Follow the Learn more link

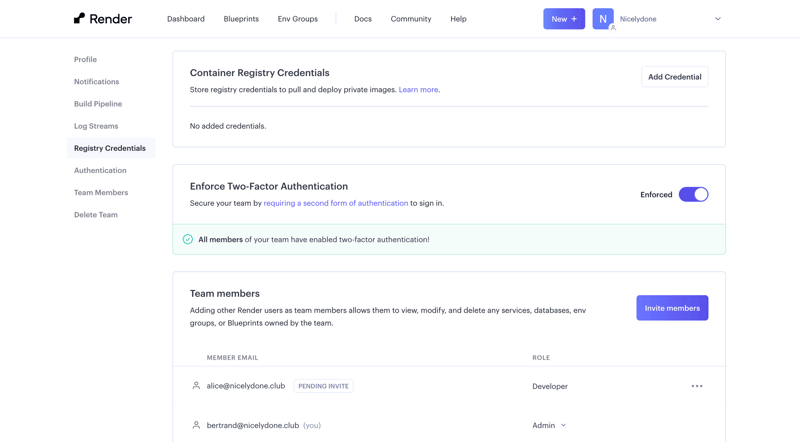(x=418, y=89)
